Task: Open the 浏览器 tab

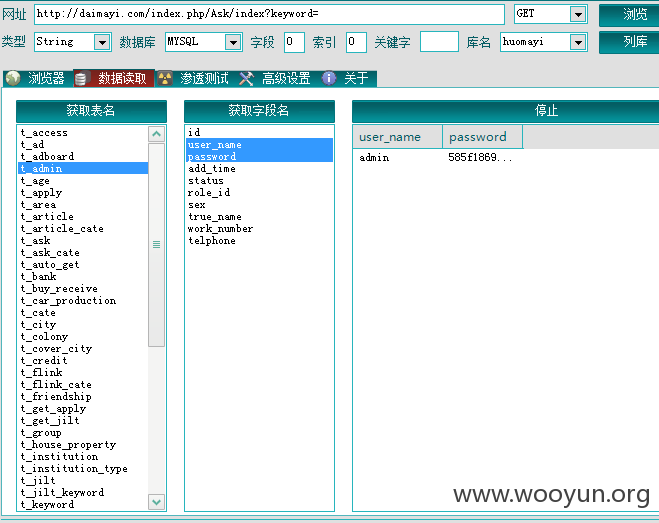Action: pyautogui.click(x=38, y=78)
